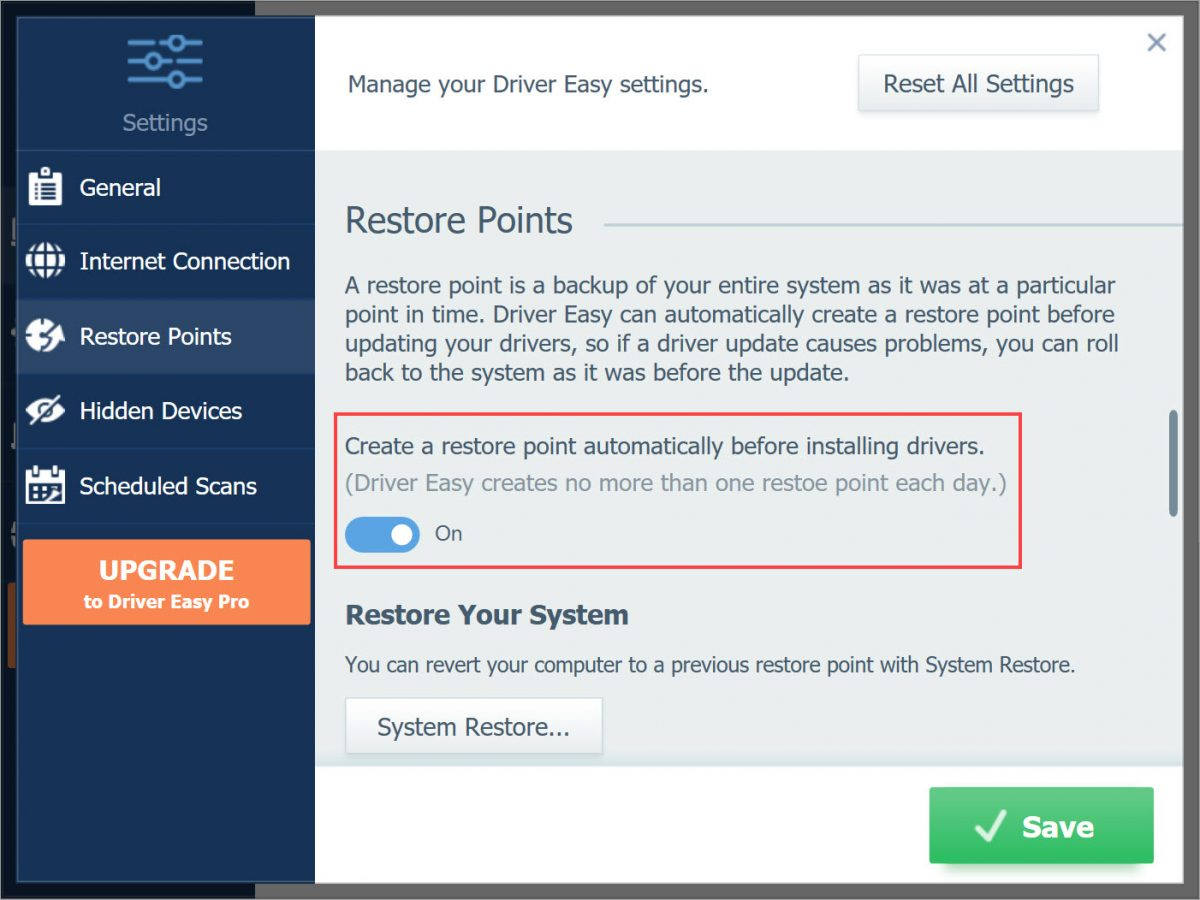Close the settings window with X
The height and width of the screenshot is (900, 1200).
(1156, 42)
